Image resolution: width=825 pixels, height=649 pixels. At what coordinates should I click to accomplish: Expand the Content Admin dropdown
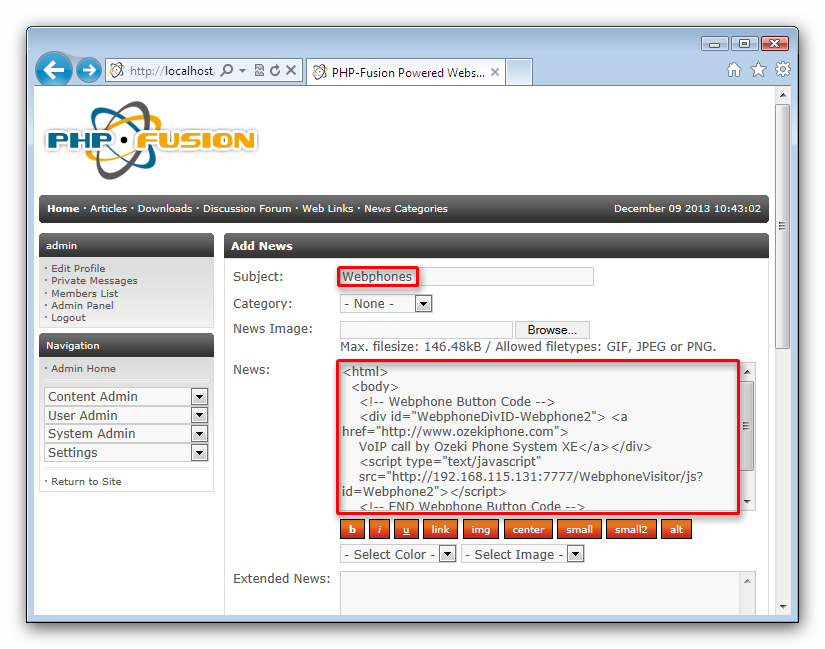[x=199, y=397]
